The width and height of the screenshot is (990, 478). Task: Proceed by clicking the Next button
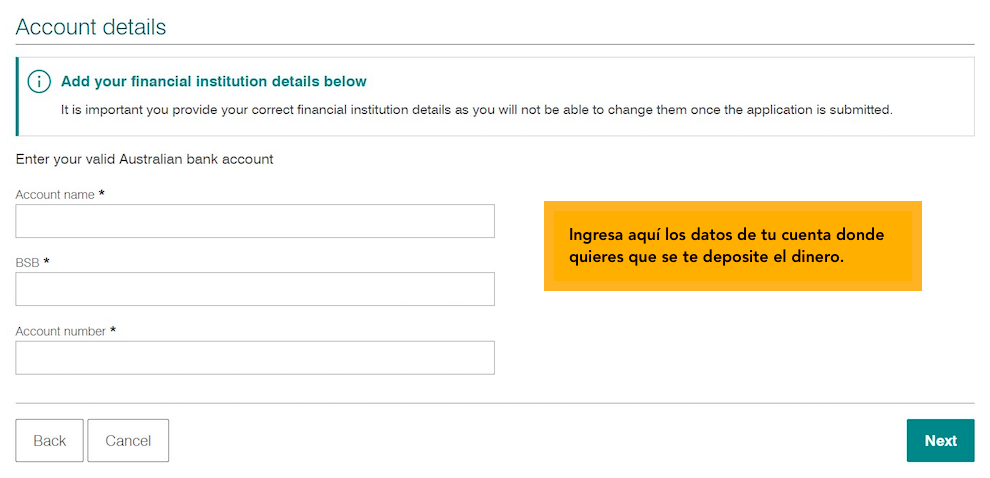pos(941,441)
